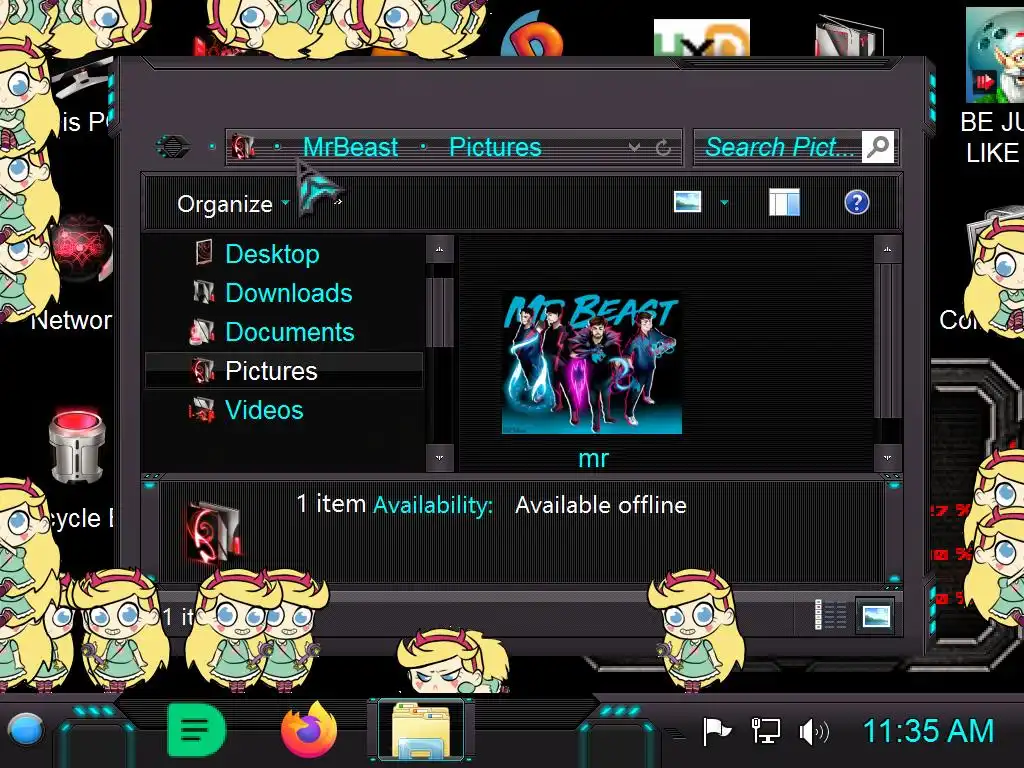Screen dimensions: 1024x768
Task: Click the Search Pictures input field
Action: 778,147
